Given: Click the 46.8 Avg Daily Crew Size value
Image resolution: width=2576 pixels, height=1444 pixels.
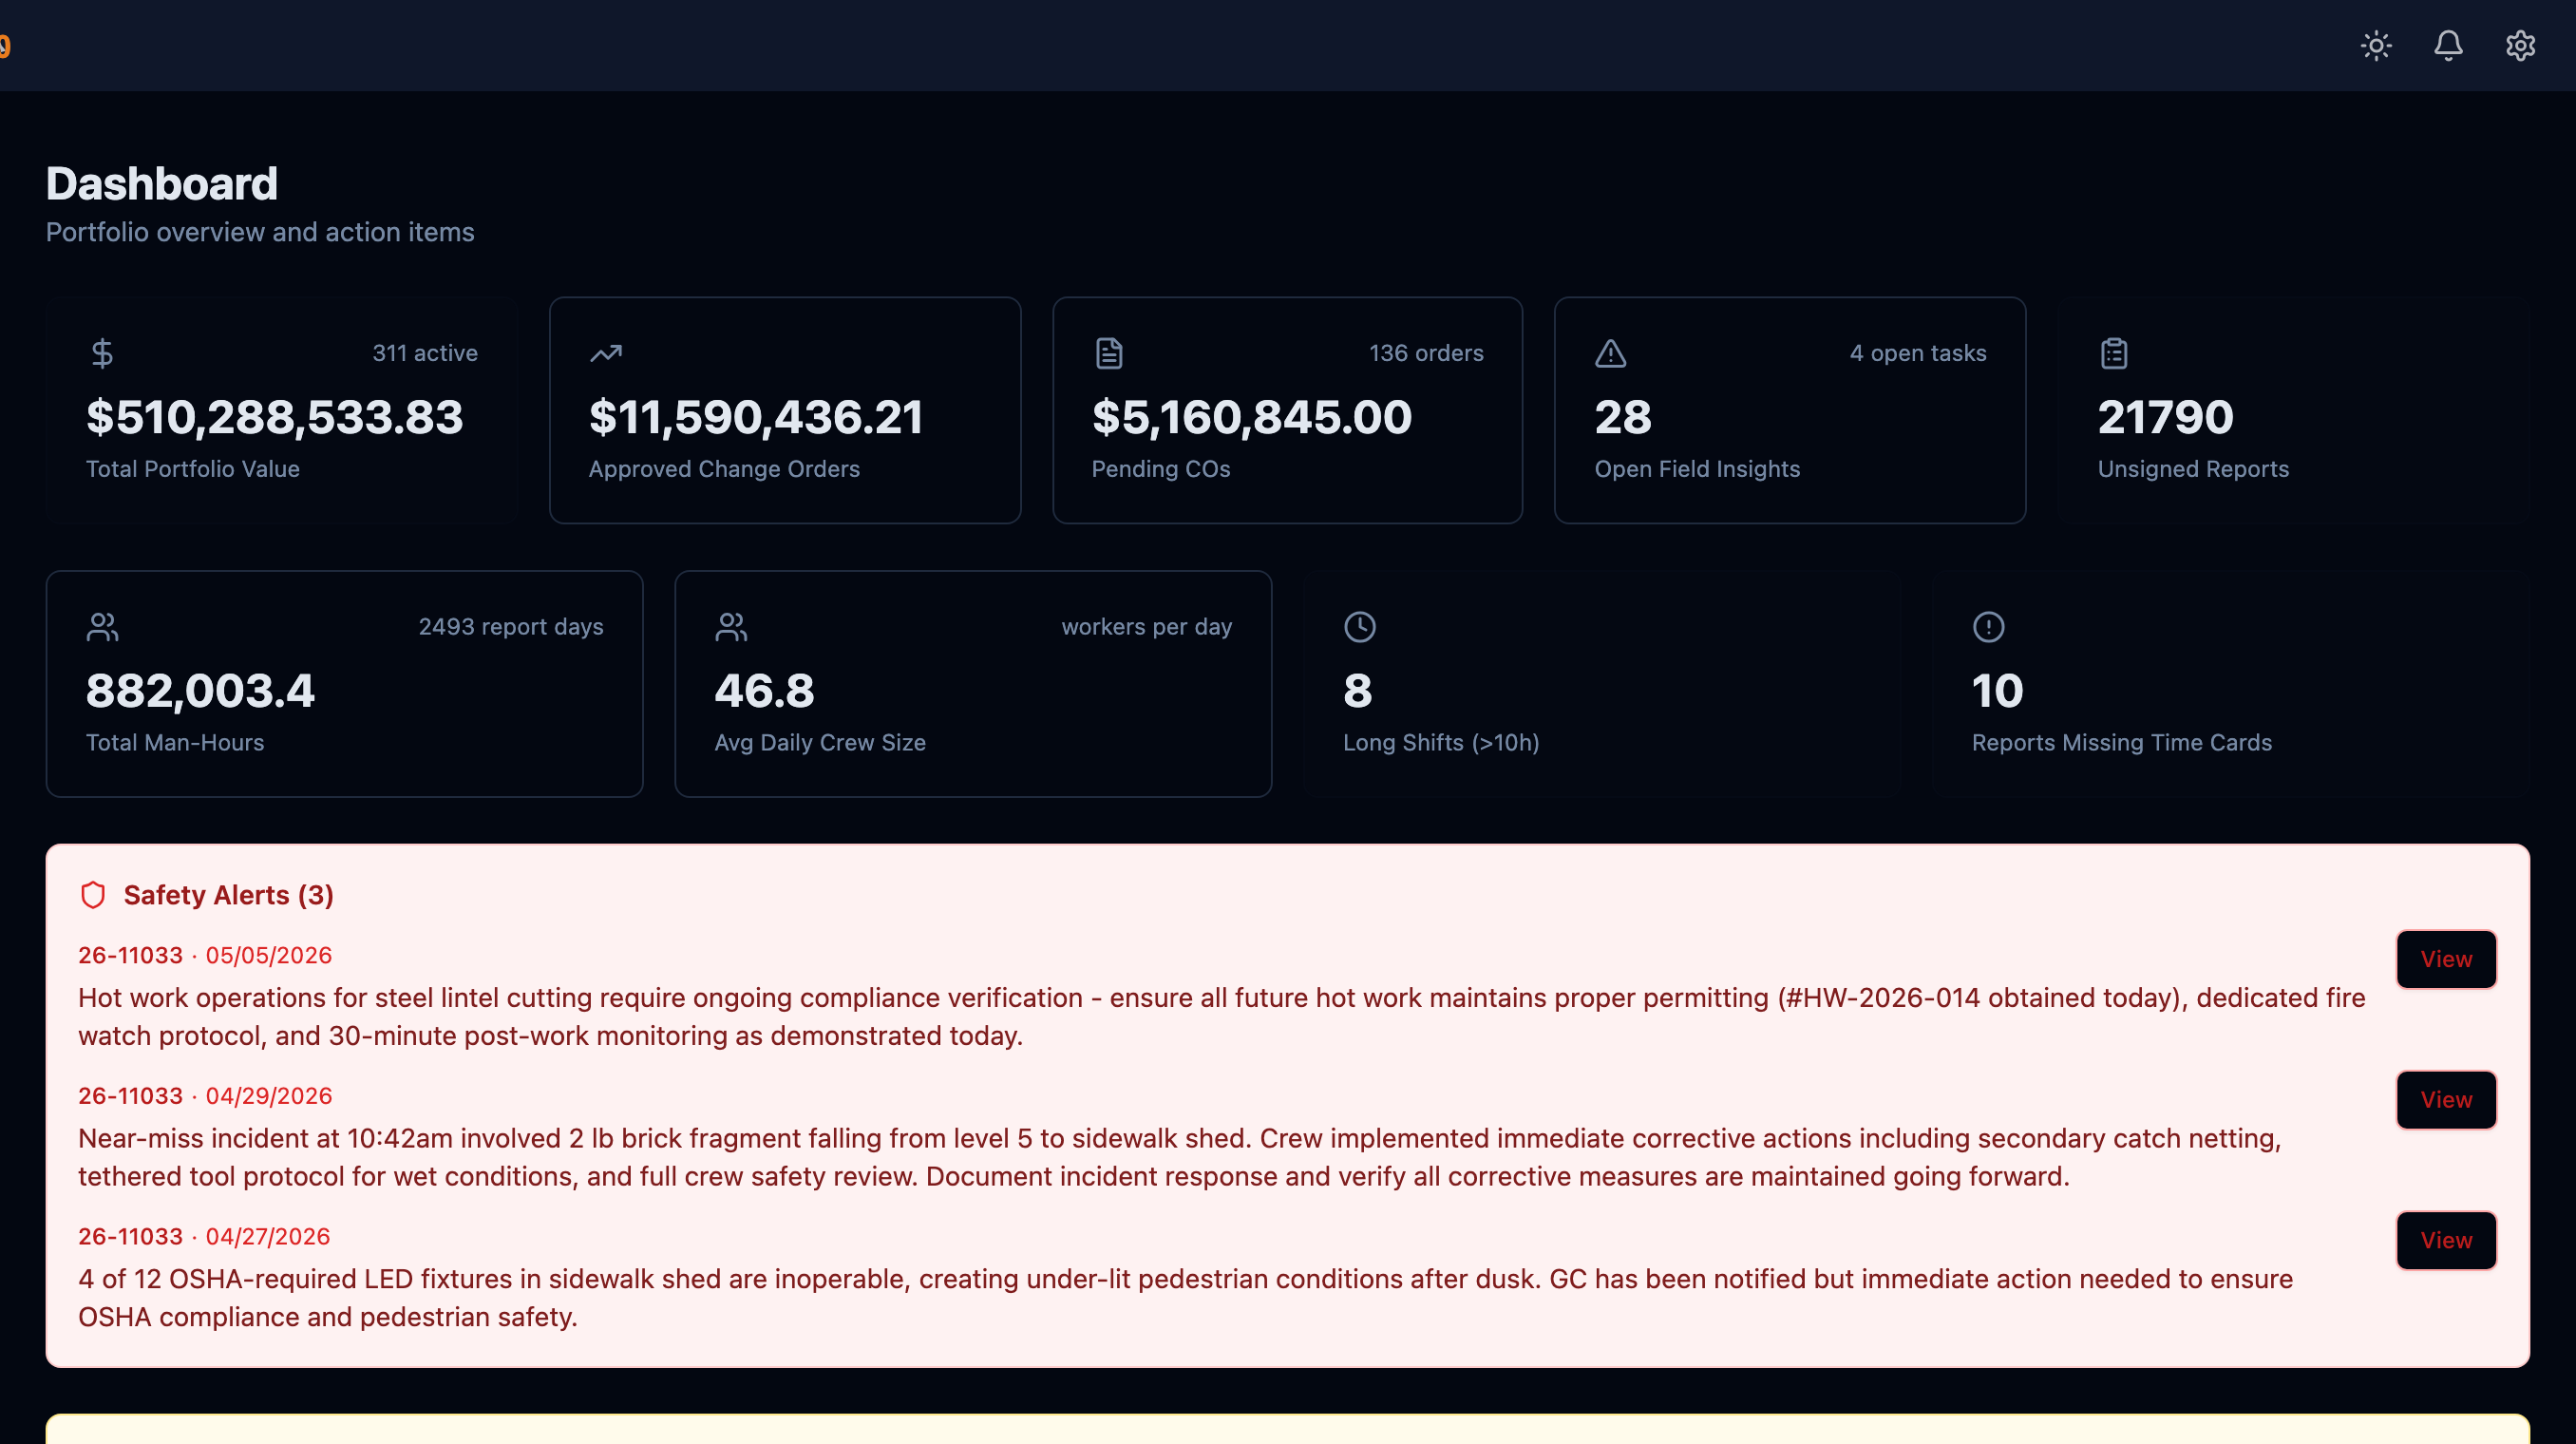Looking at the screenshot, I should pyautogui.click(x=764, y=691).
